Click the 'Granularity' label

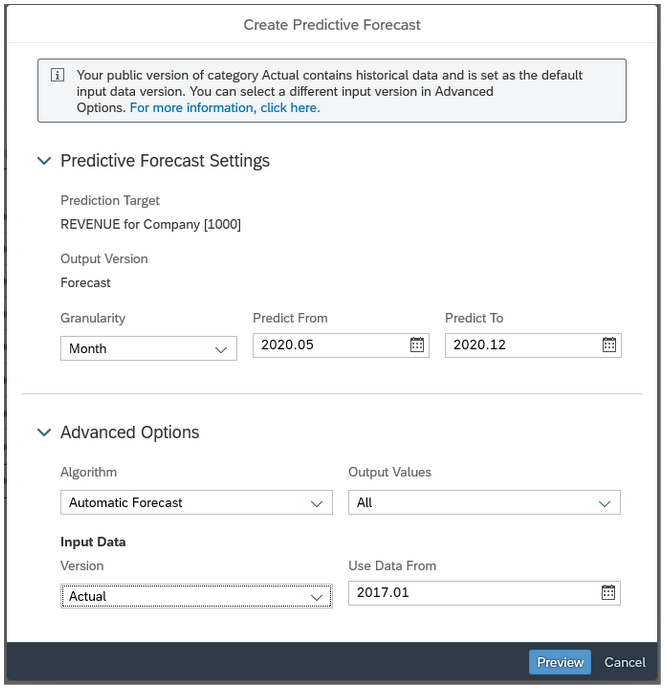pyautogui.click(x=93, y=318)
